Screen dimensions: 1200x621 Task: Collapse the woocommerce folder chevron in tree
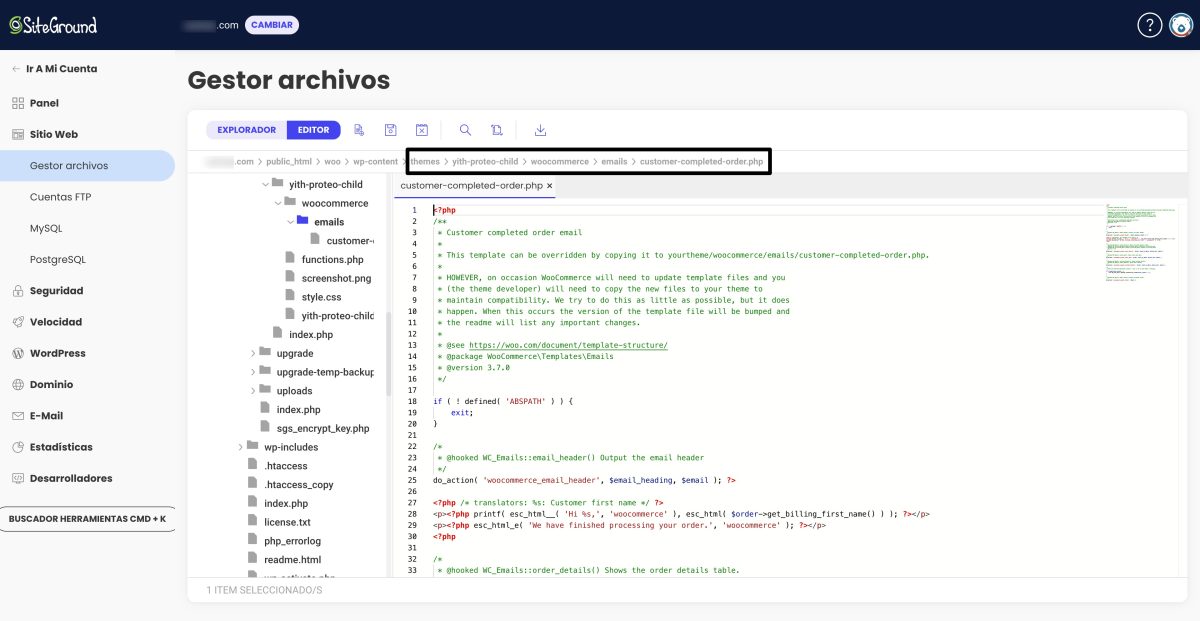point(278,203)
